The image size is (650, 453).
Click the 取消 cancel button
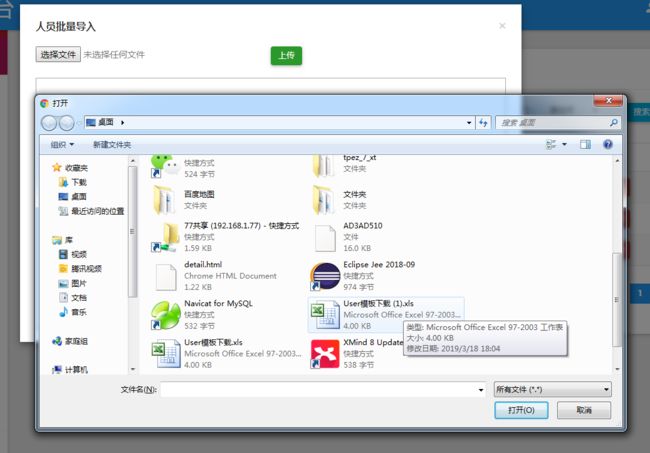point(584,410)
